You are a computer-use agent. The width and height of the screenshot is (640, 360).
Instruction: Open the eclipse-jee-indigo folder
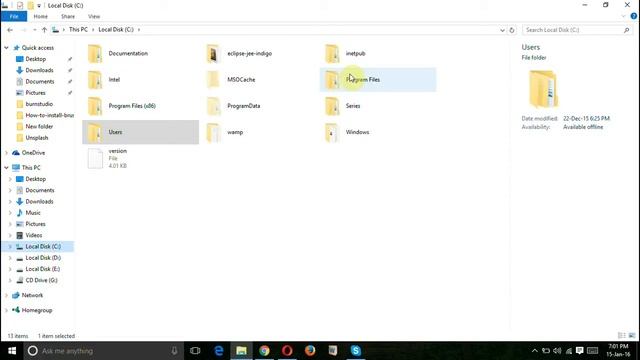(259, 53)
